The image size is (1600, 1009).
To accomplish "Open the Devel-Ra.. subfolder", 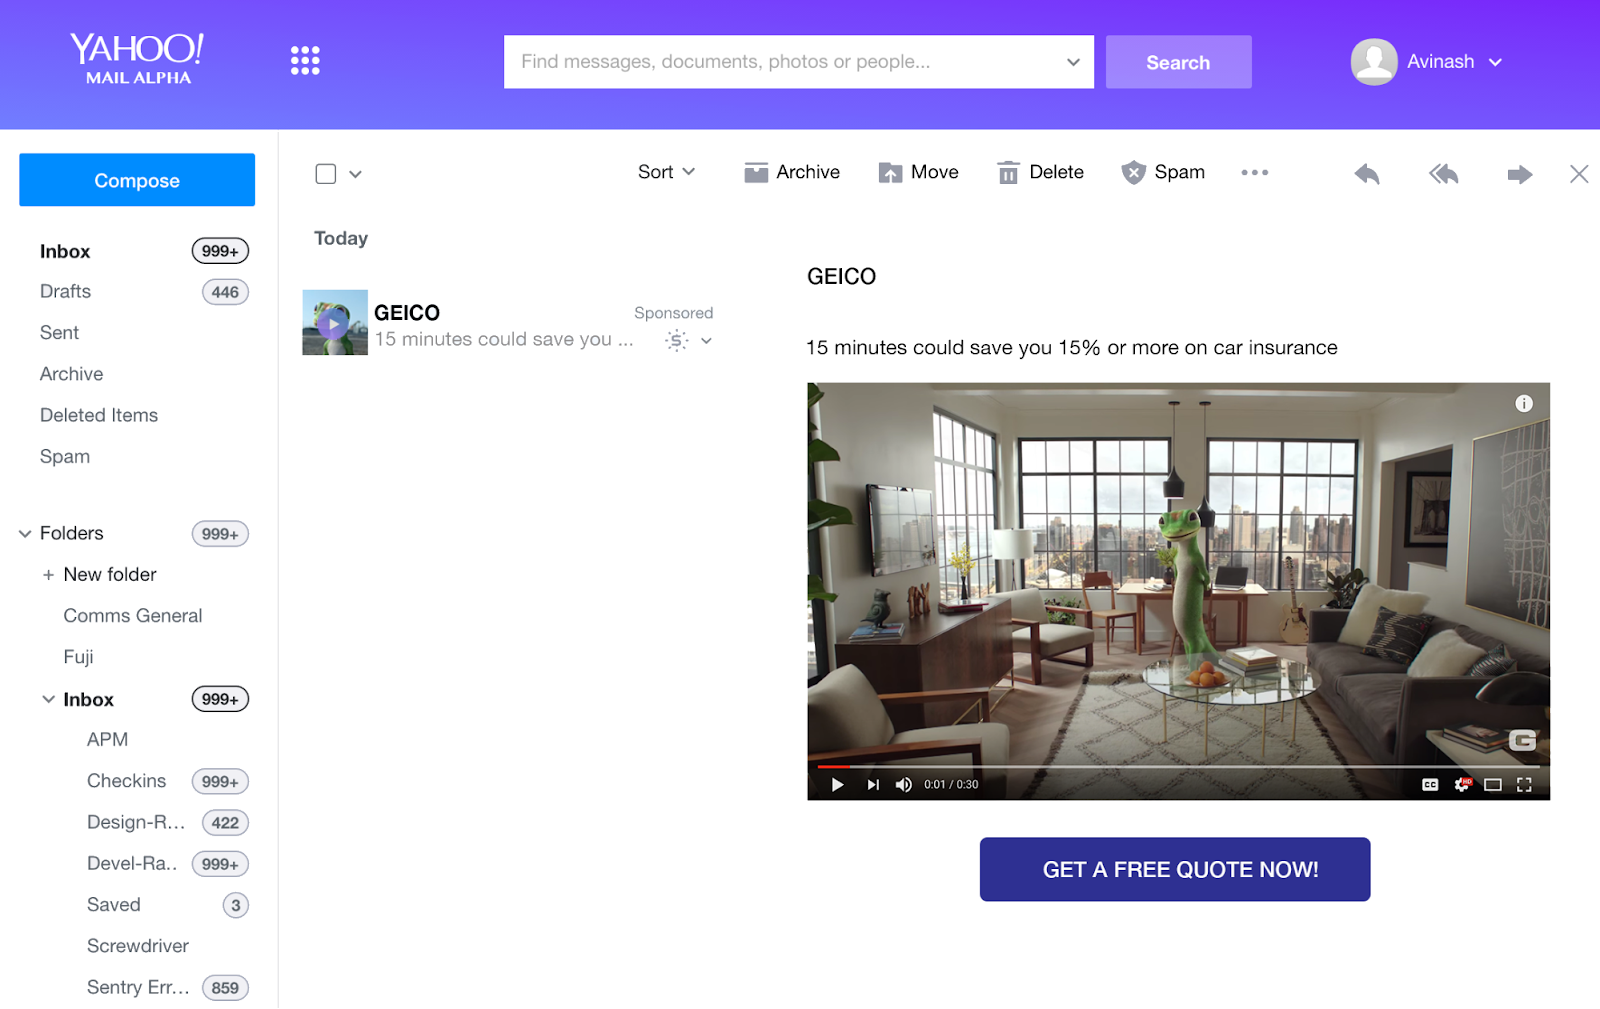I will [132, 864].
